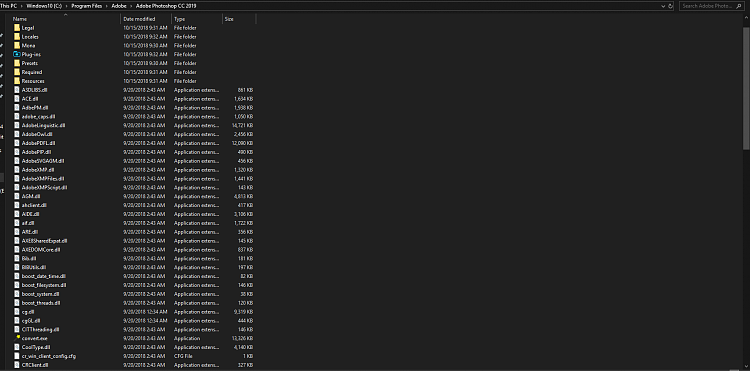Image resolution: width=750 pixels, height=371 pixels.
Task: Click Adobe Photoshop CC 2019 breadcrumb
Action: pyautogui.click(x=166, y=6)
